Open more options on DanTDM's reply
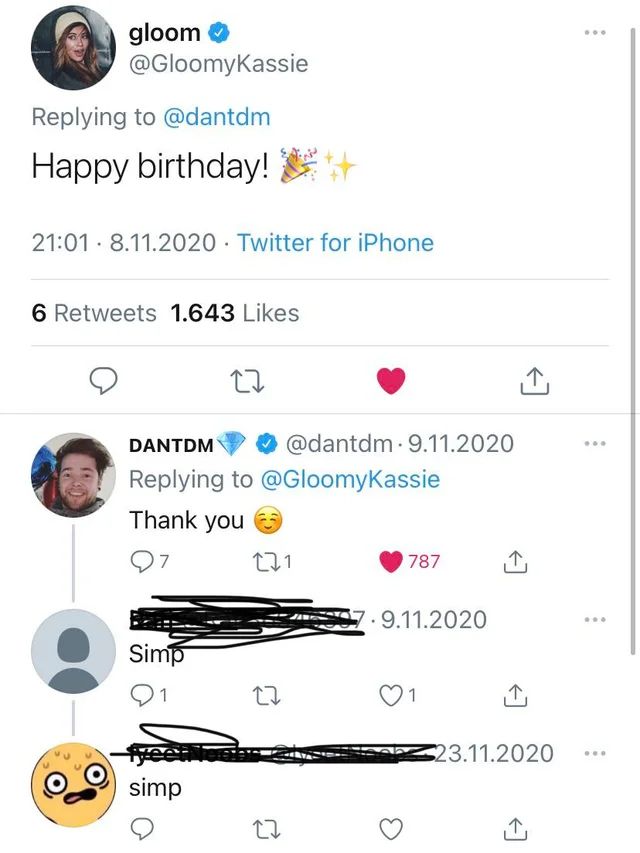Viewport: 640px width, 853px height. pos(597,443)
